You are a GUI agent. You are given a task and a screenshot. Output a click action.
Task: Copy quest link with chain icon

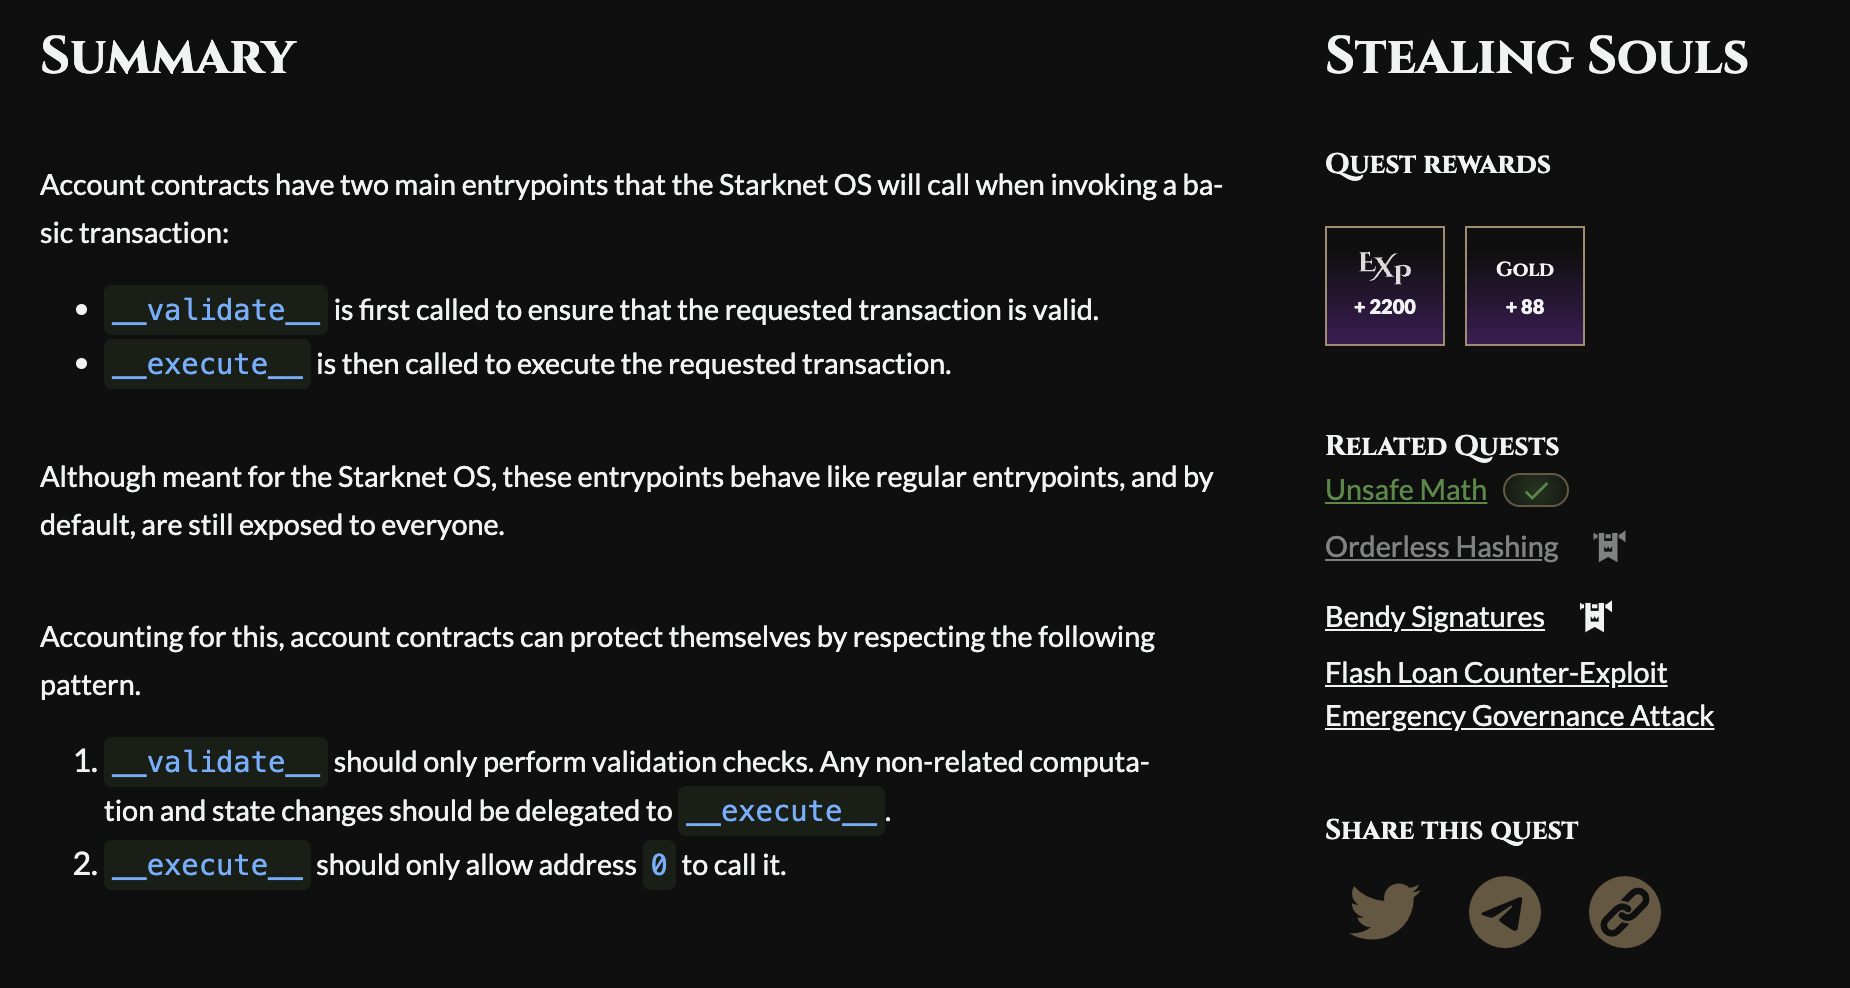[x=1624, y=911]
